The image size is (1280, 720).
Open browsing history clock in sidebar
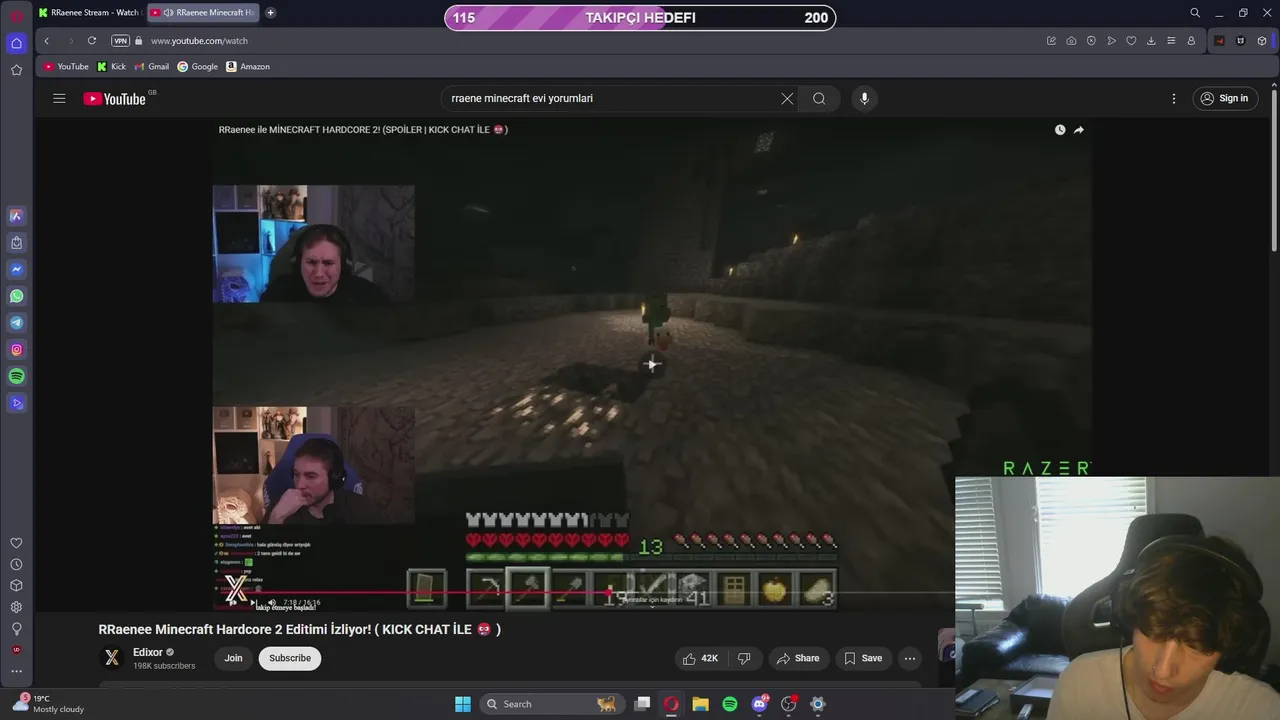coord(16,564)
